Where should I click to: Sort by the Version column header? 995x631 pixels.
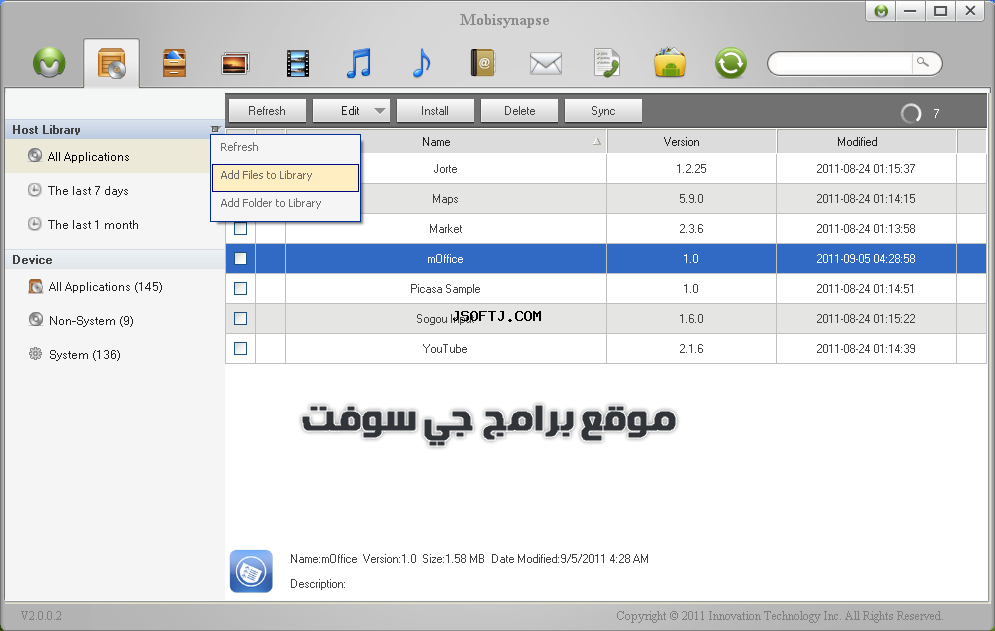tap(691, 142)
